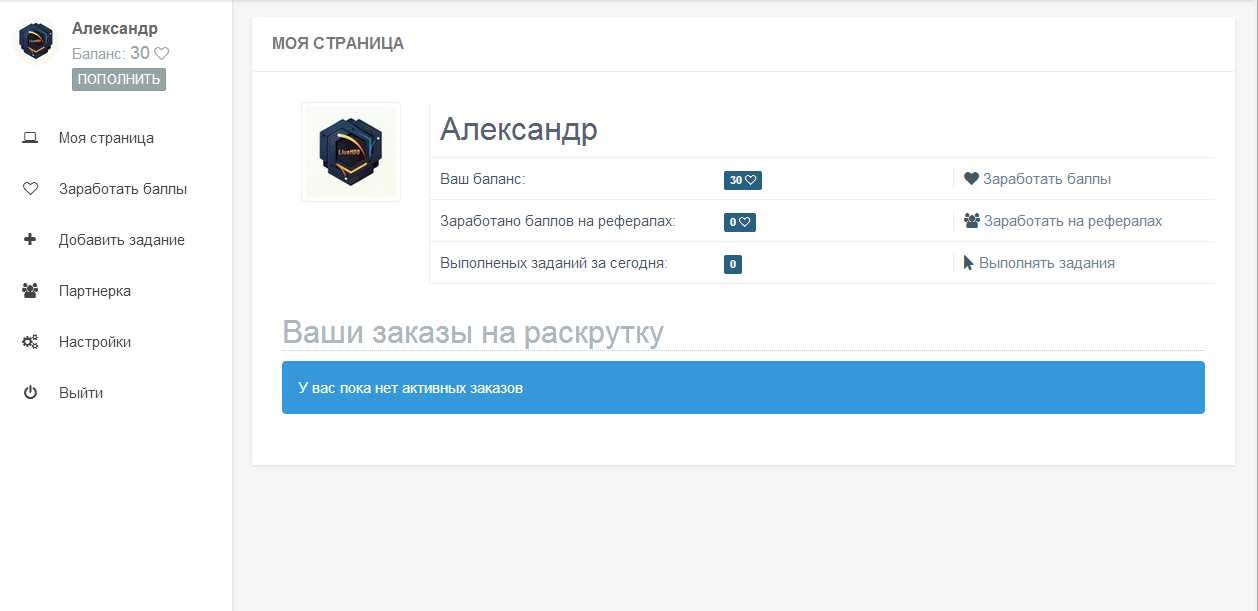Go to Добавить задание in sidebar
1258x611 pixels.
pos(122,240)
